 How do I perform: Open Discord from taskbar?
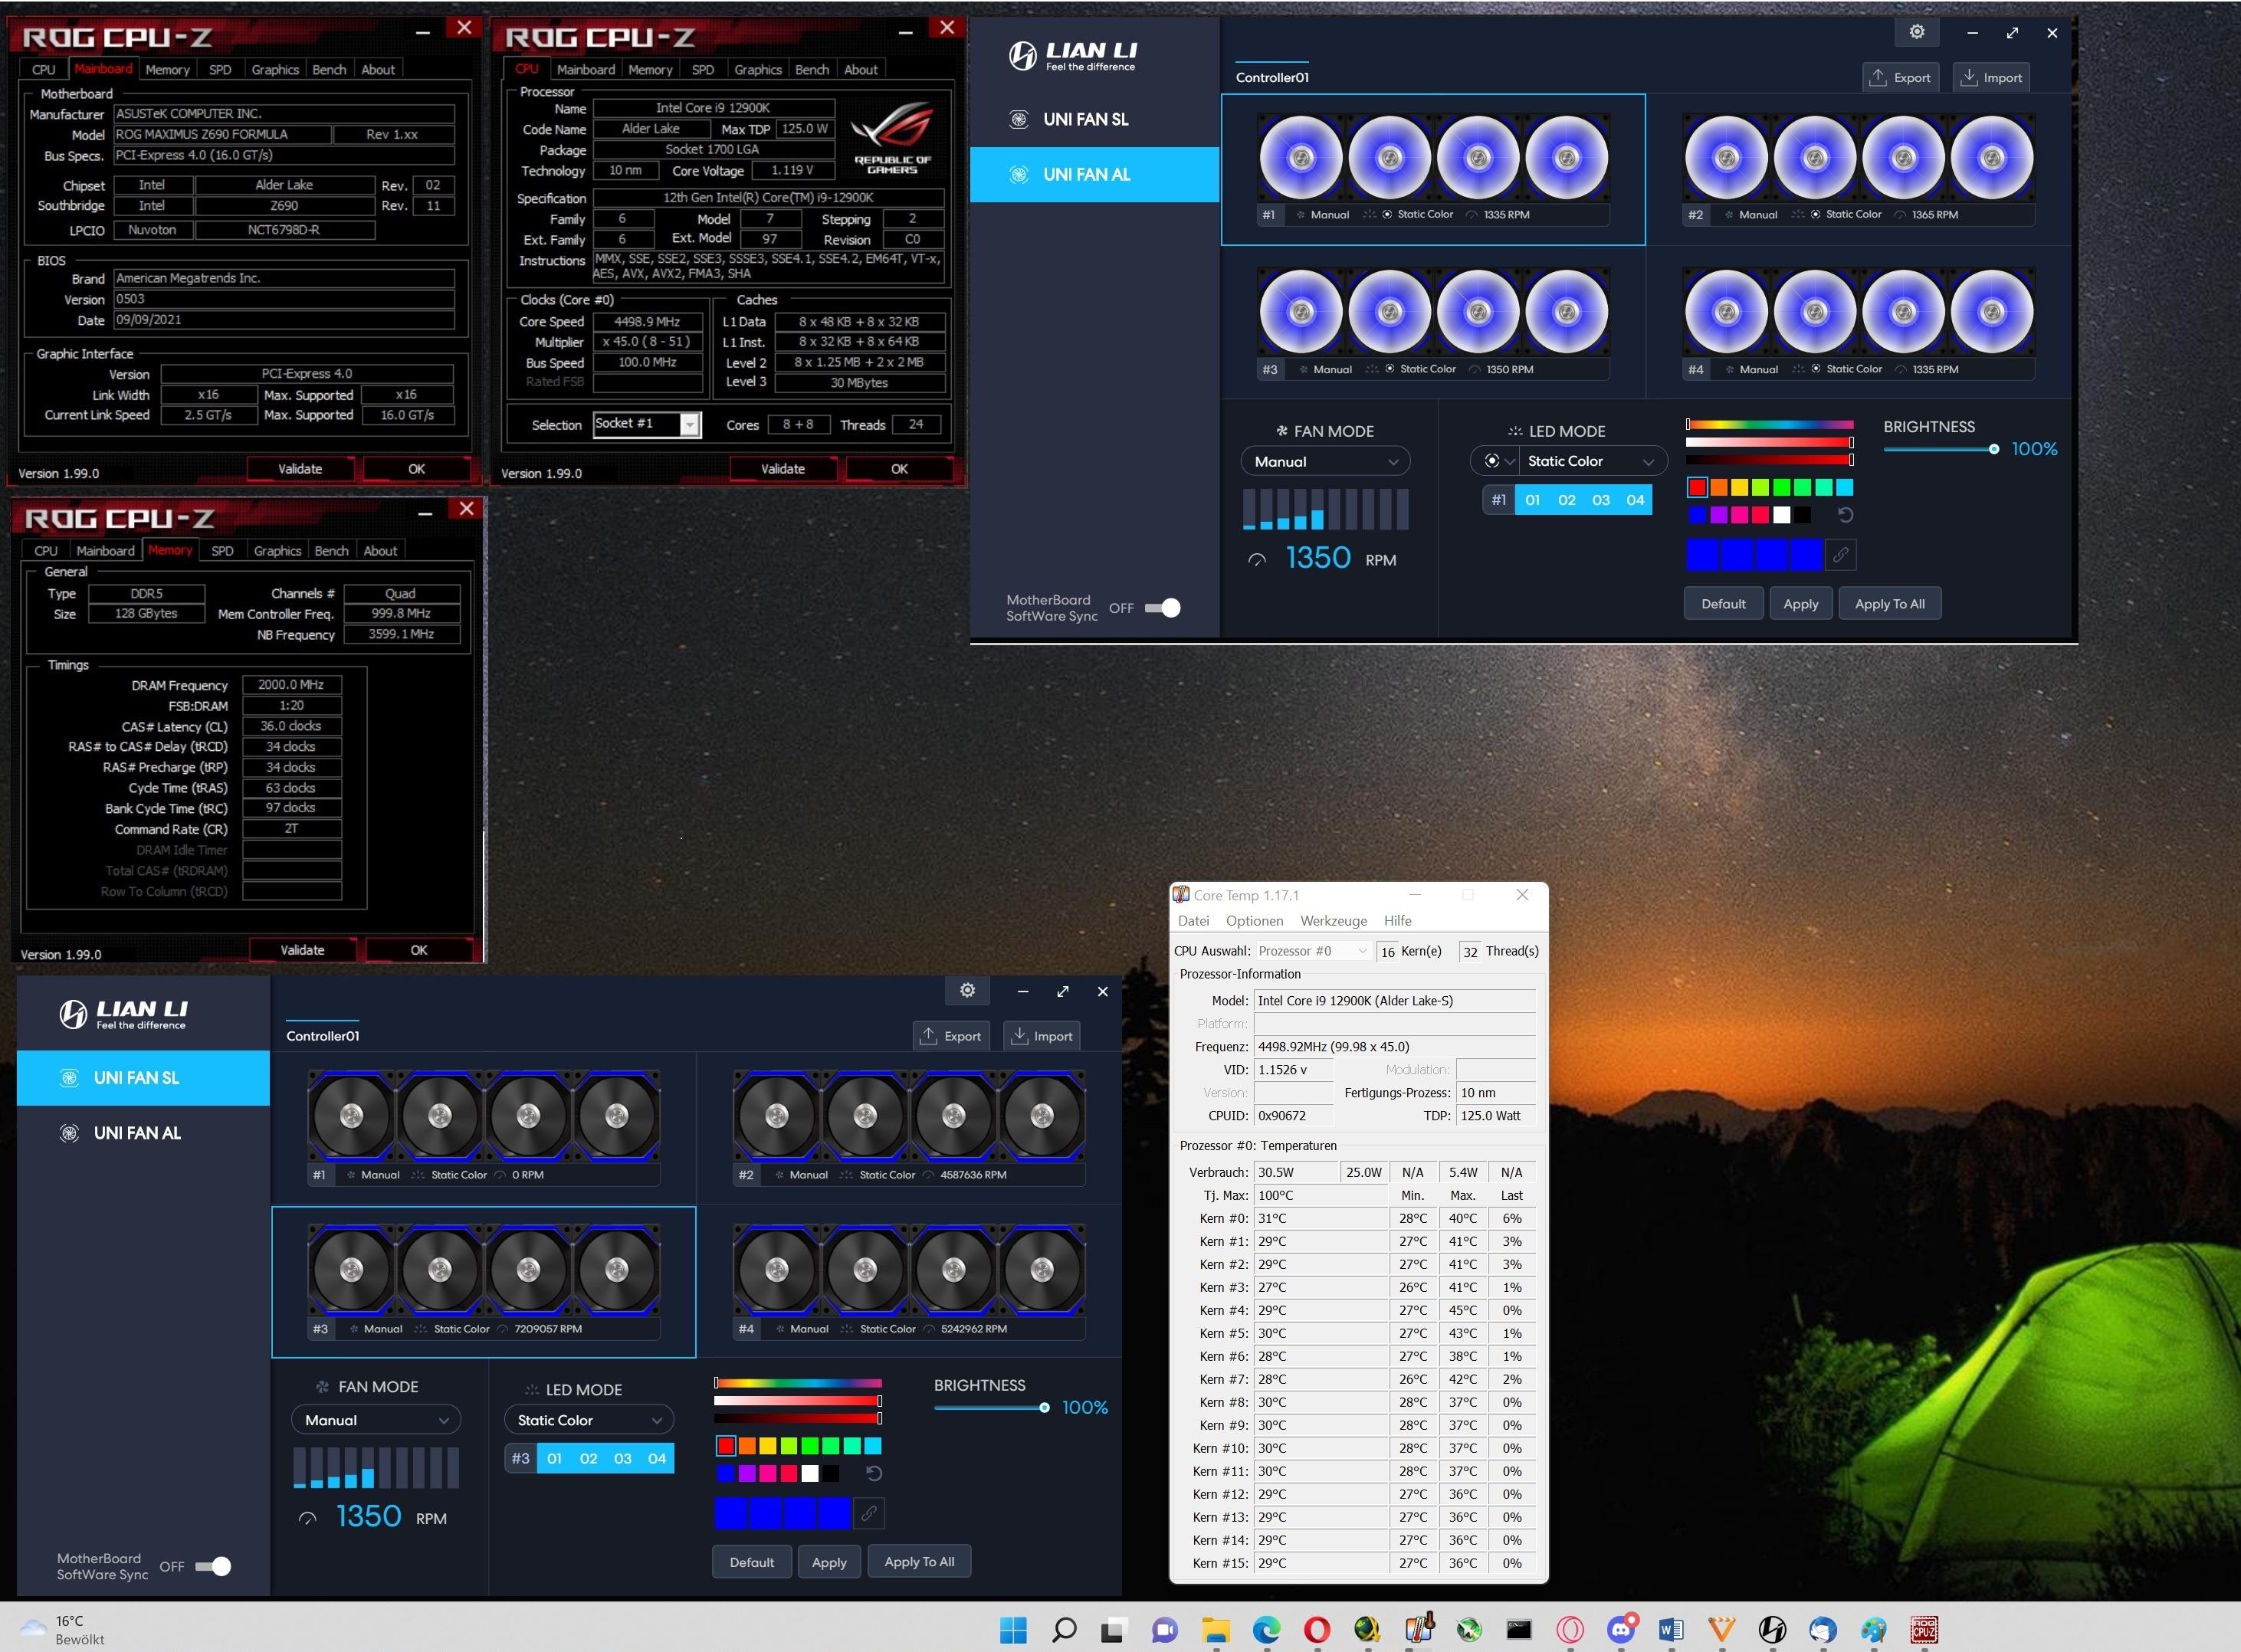(1621, 1630)
